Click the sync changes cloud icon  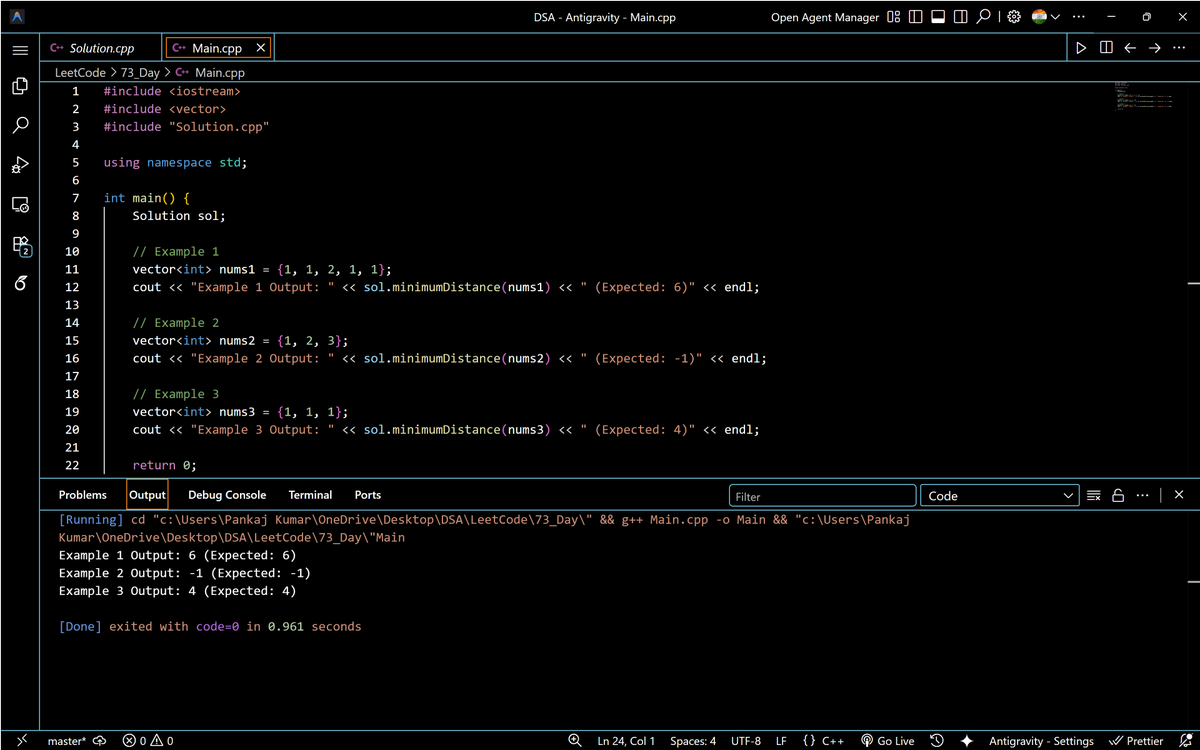pos(99,741)
